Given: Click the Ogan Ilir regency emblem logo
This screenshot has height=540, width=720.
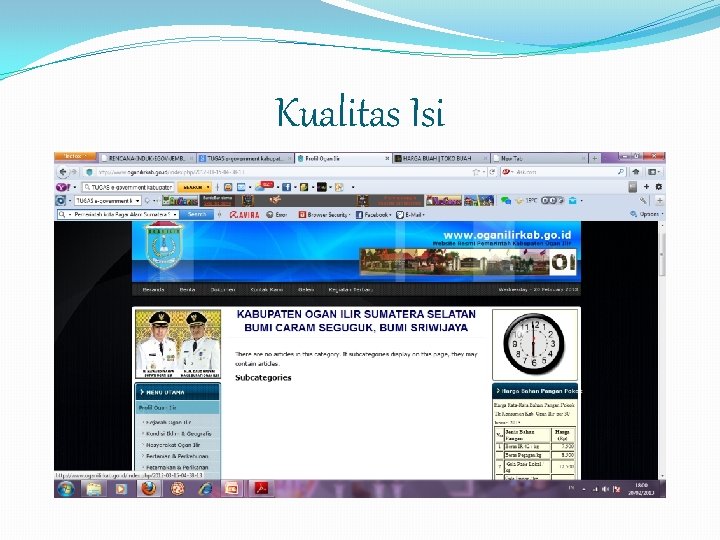Looking at the screenshot, I should click(x=164, y=246).
